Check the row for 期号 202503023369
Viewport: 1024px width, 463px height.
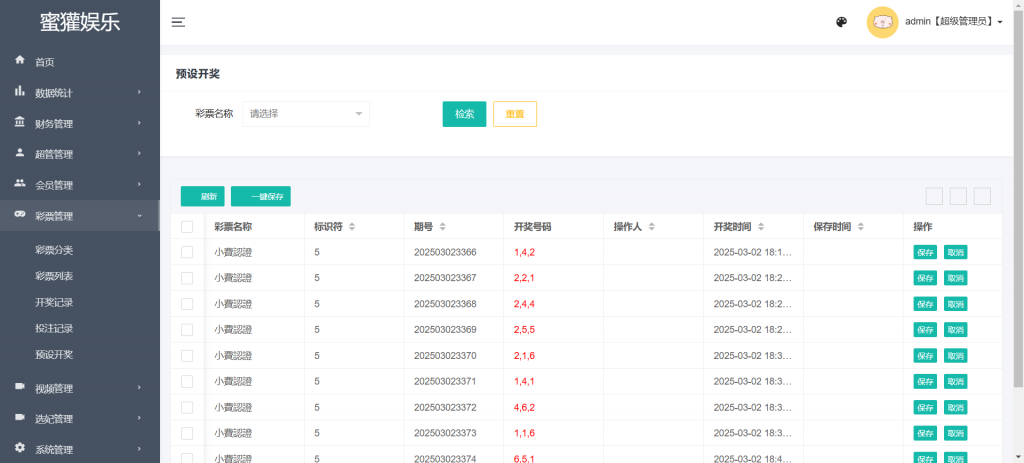click(x=187, y=330)
